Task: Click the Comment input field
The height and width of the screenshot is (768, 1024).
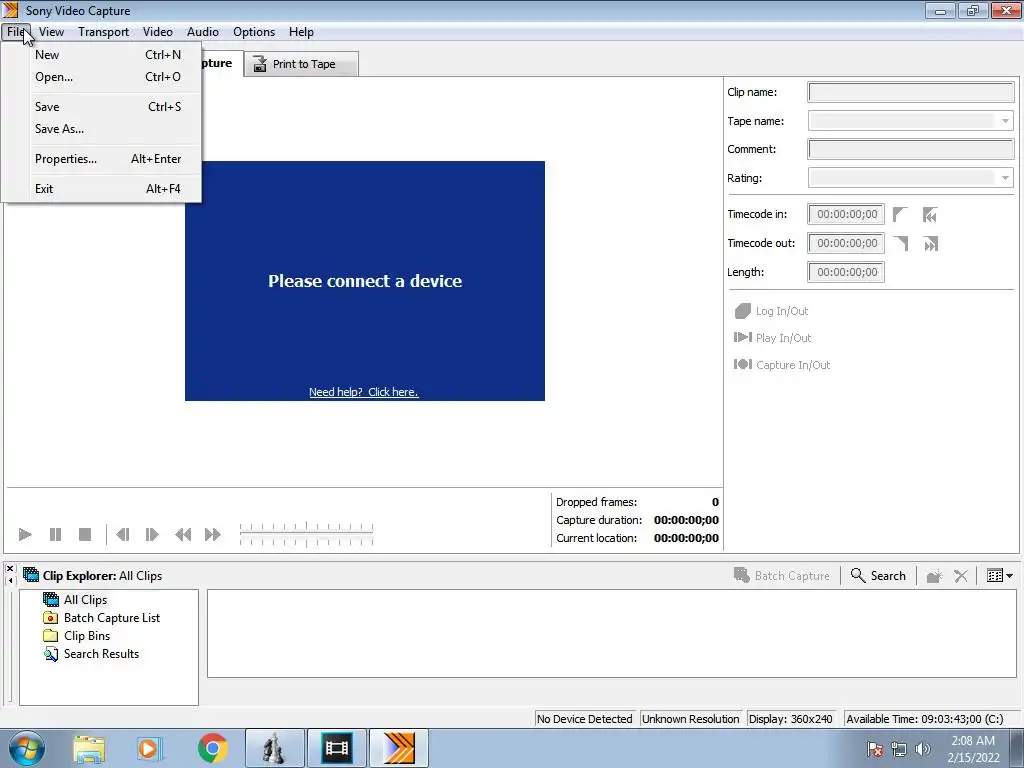Action: click(x=911, y=149)
